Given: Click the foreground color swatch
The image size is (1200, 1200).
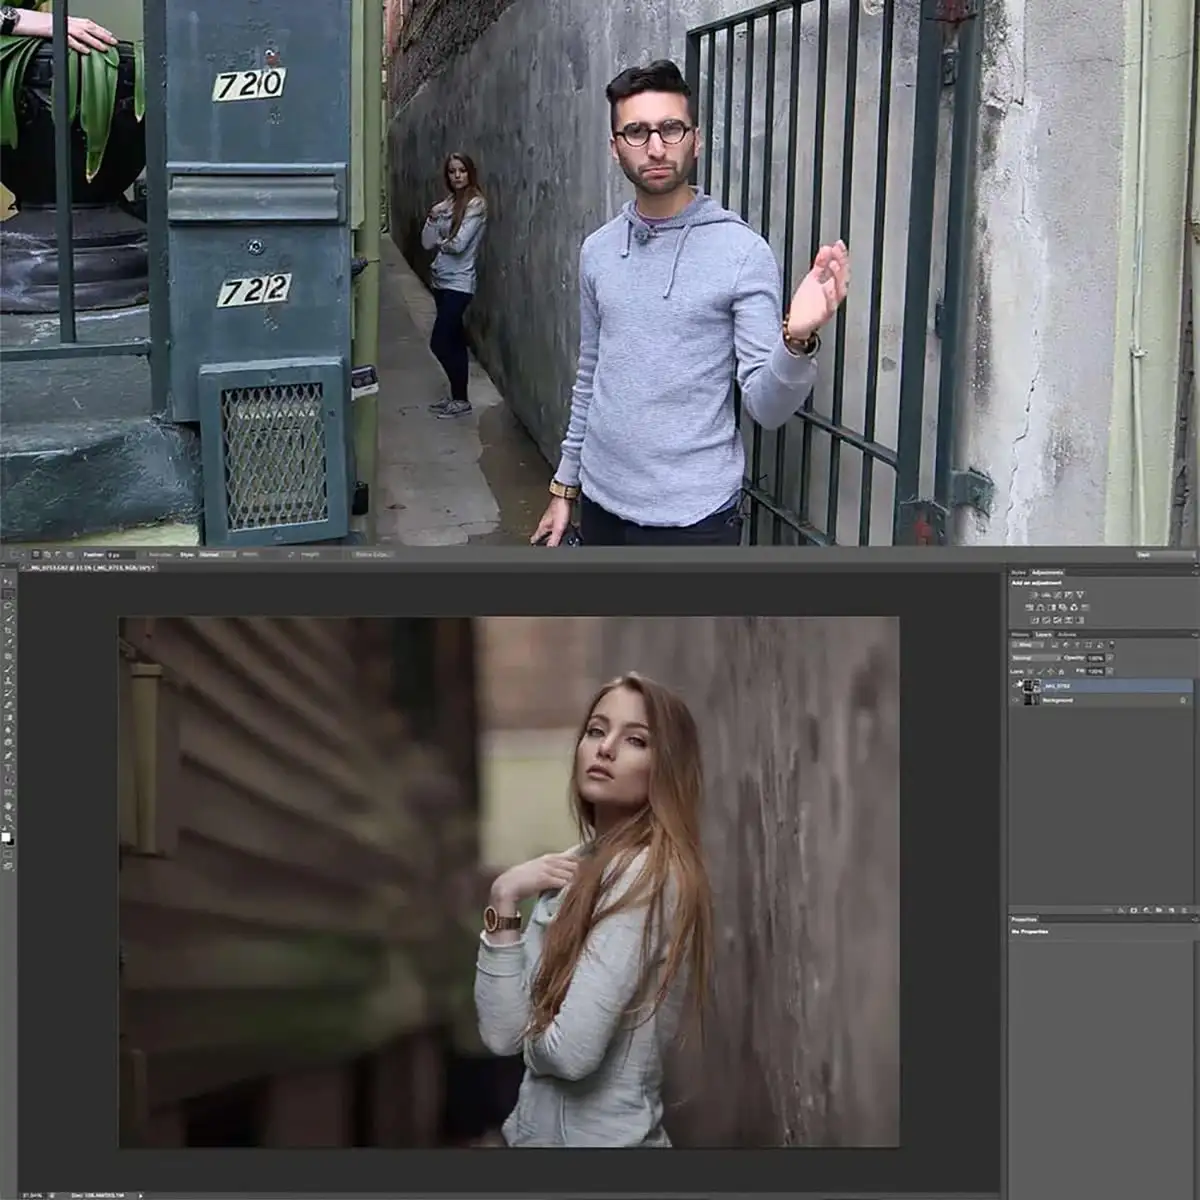Looking at the screenshot, I should (x=6, y=836).
